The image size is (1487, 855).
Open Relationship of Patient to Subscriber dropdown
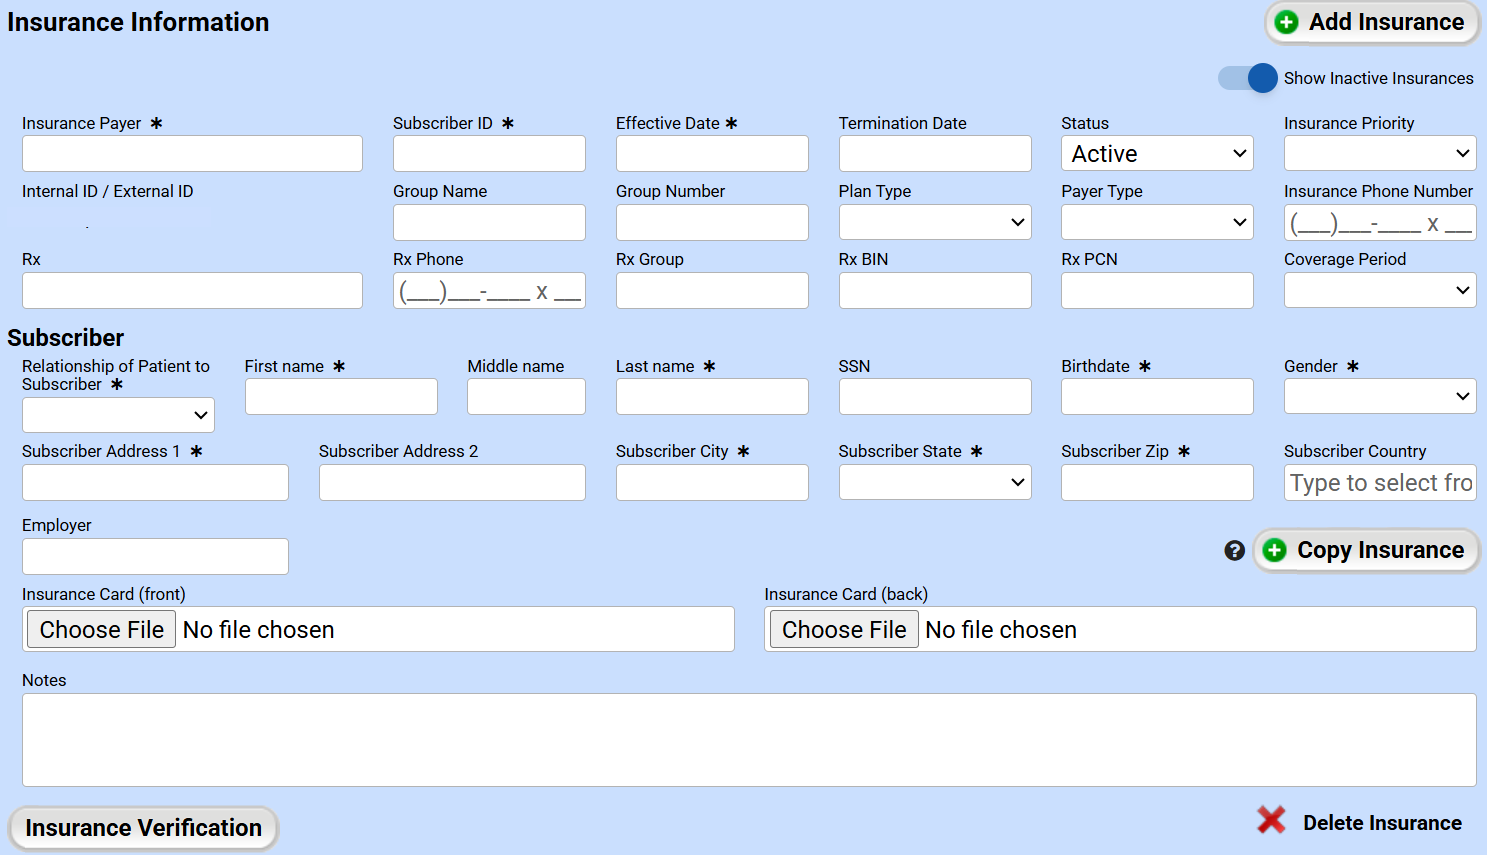118,415
